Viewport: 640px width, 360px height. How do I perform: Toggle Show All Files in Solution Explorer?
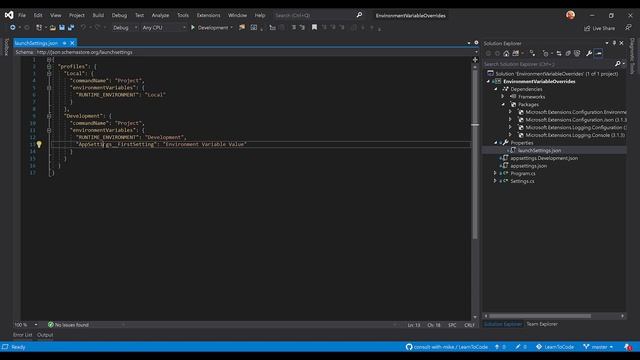(577, 53)
